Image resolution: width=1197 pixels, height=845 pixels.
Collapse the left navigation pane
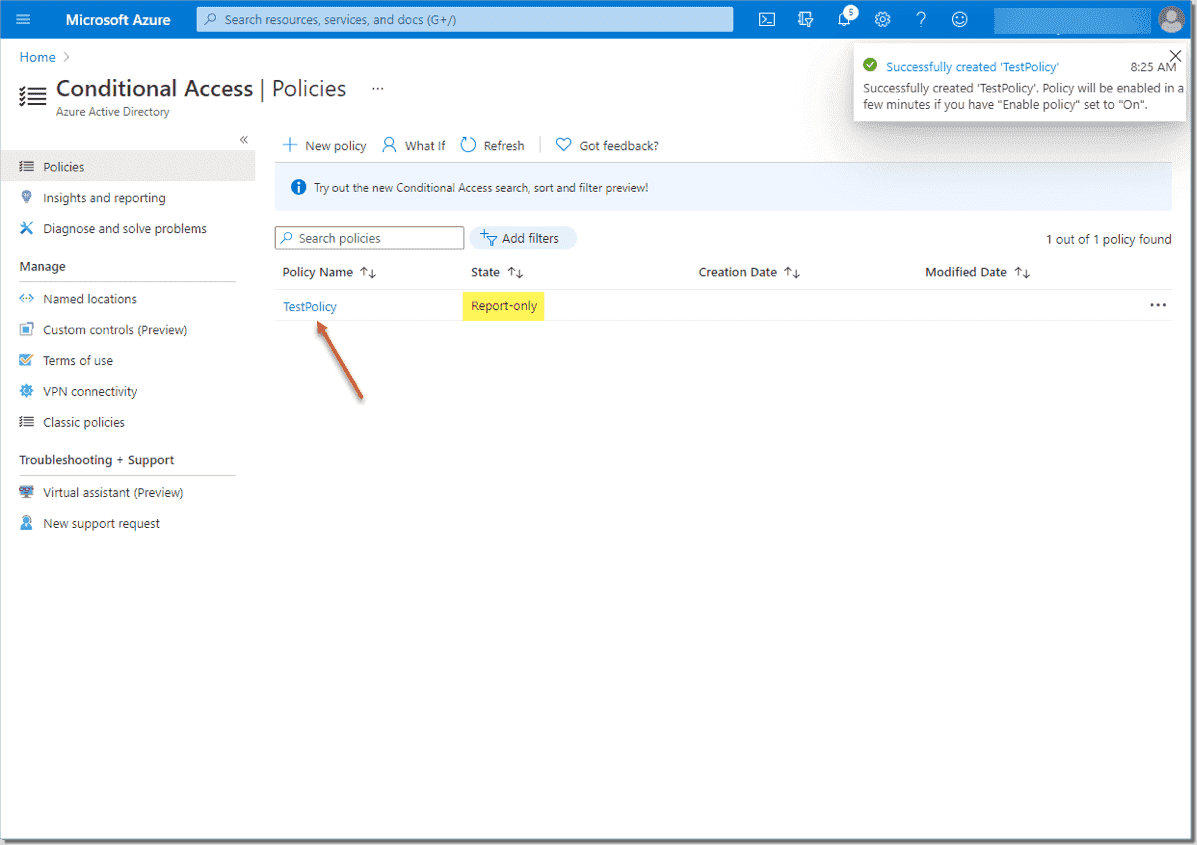pos(243,140)
